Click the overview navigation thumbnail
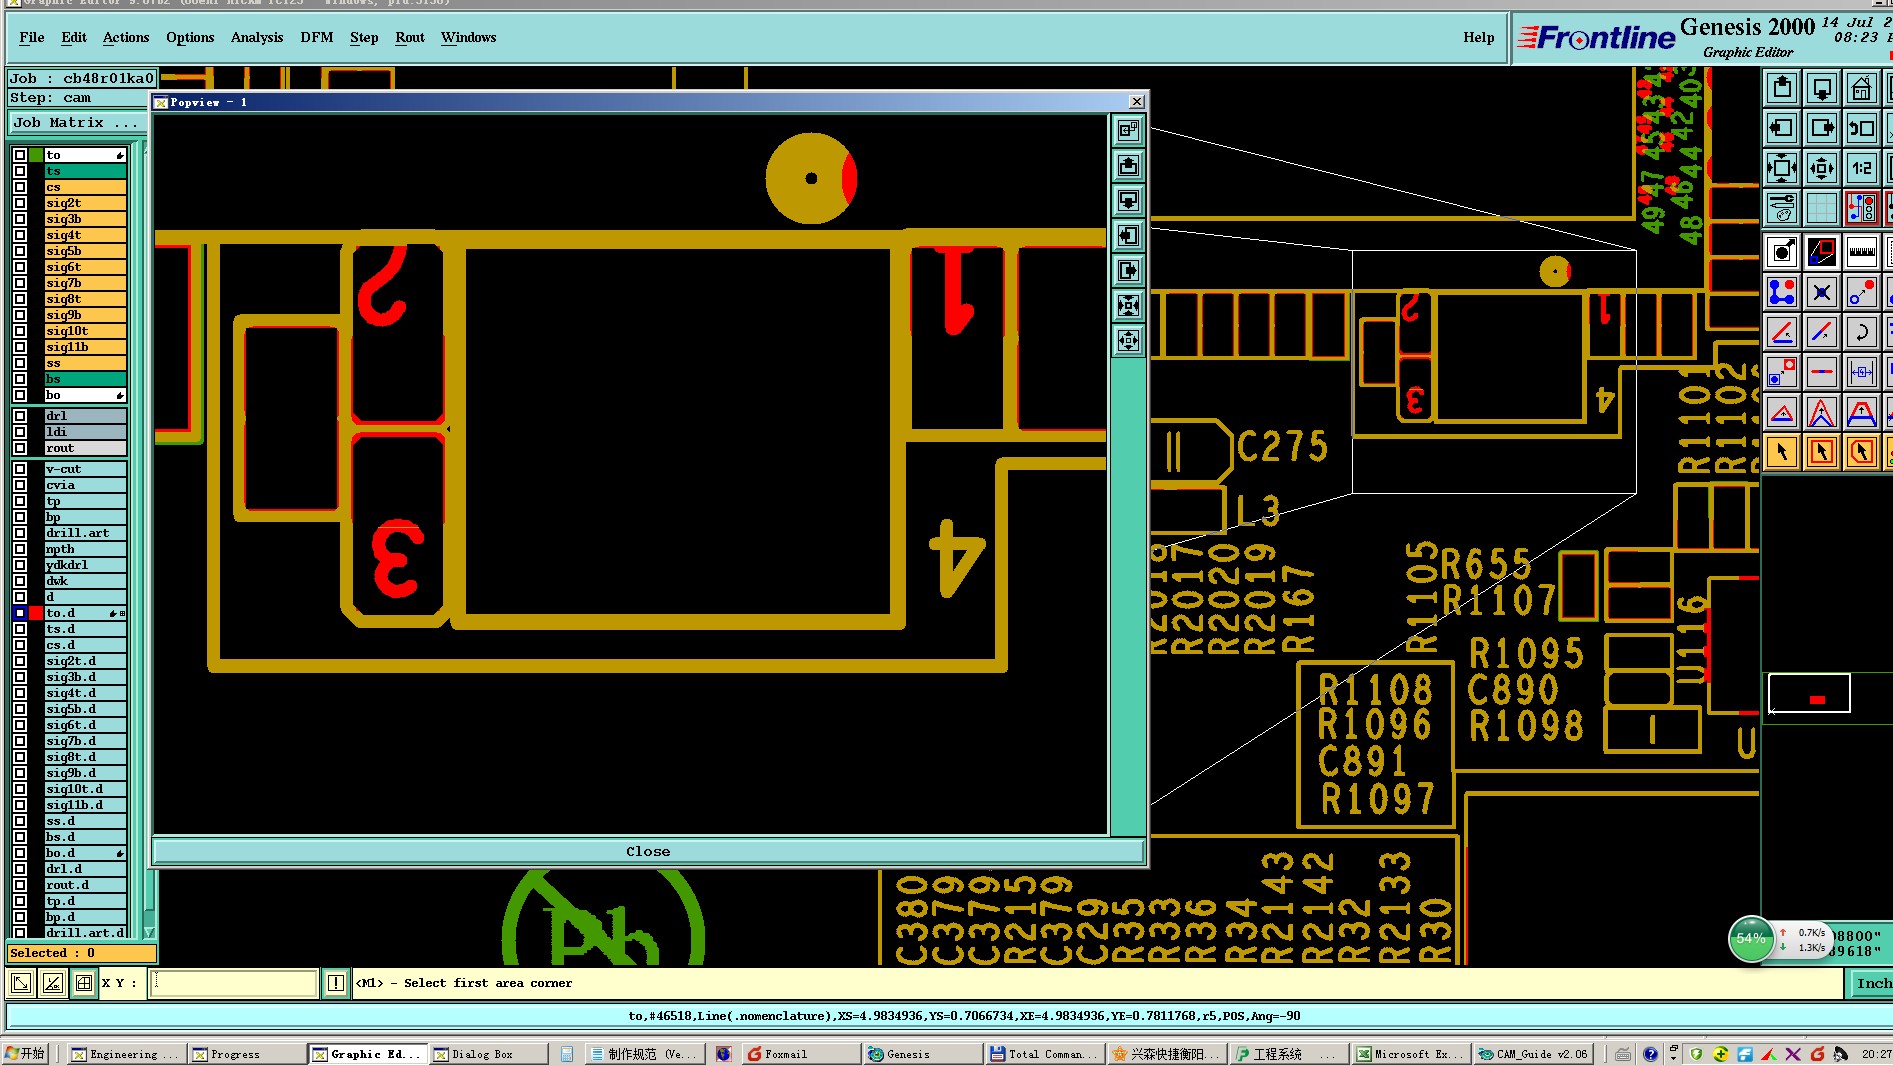1893x1066 pixels. (x=1809, y=693)
